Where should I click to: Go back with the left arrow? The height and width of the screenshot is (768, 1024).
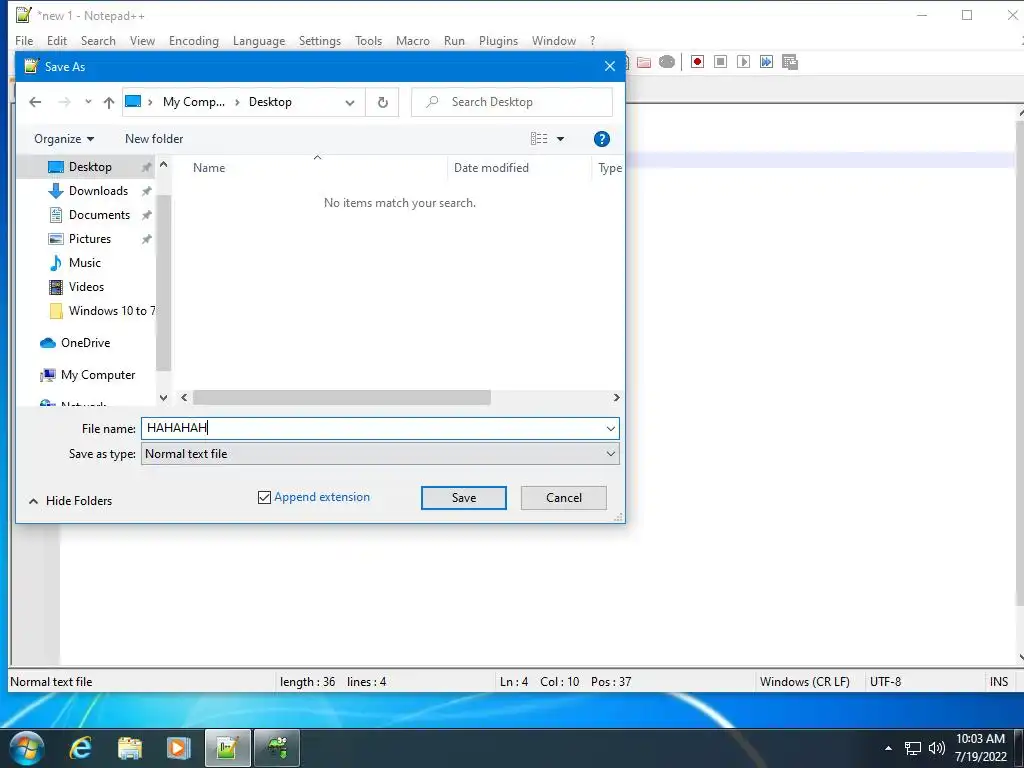pos(35,102)
